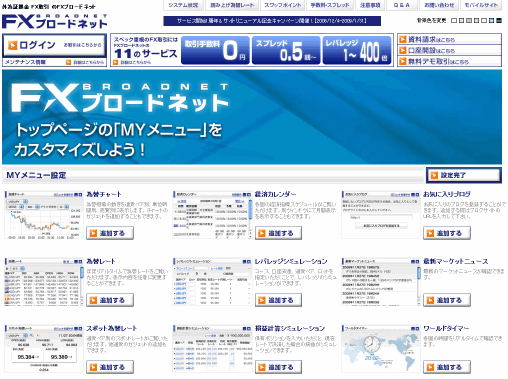Click the 為替レート widget title
Screen dimensions: 508x379
point(101,261)
